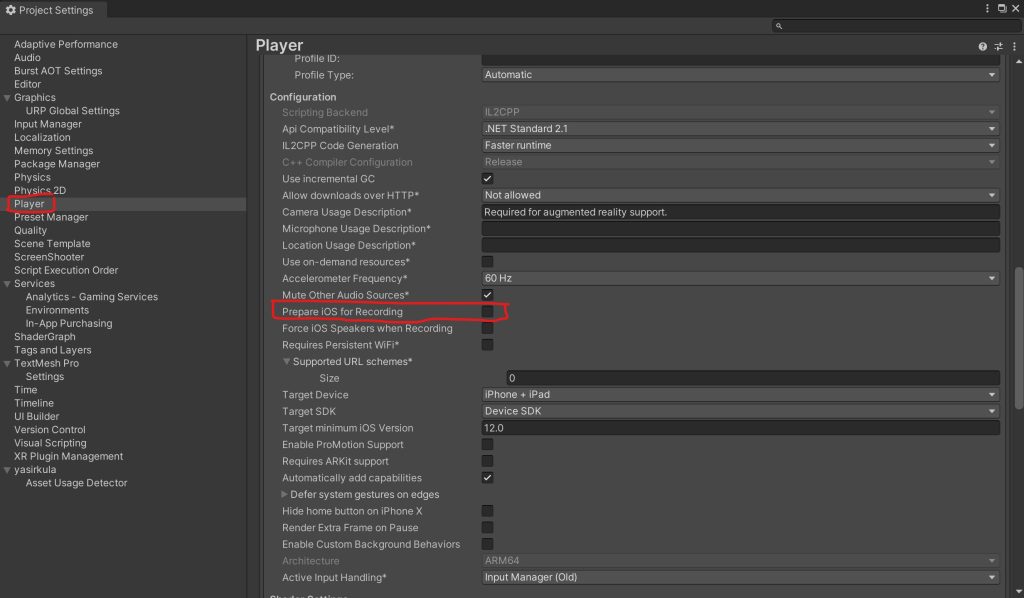This screenshot has width=1024, height=598.
Task: Edit Supported URL schemes Size field
Action: tap(753, 378)
